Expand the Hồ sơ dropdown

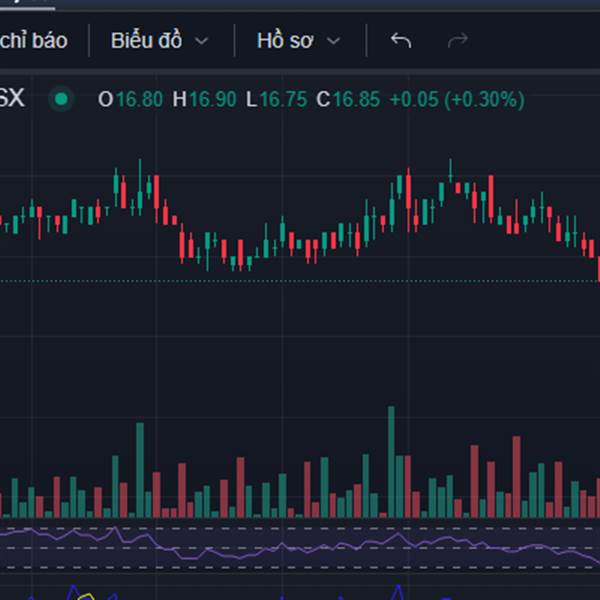[298, 41]
